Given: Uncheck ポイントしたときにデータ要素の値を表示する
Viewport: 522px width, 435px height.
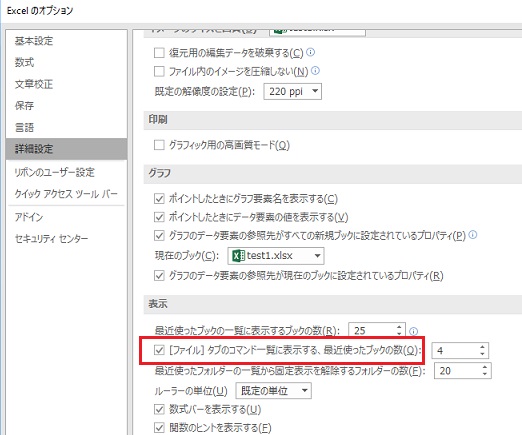Looking at the screenshot, I should coord(159,217).
